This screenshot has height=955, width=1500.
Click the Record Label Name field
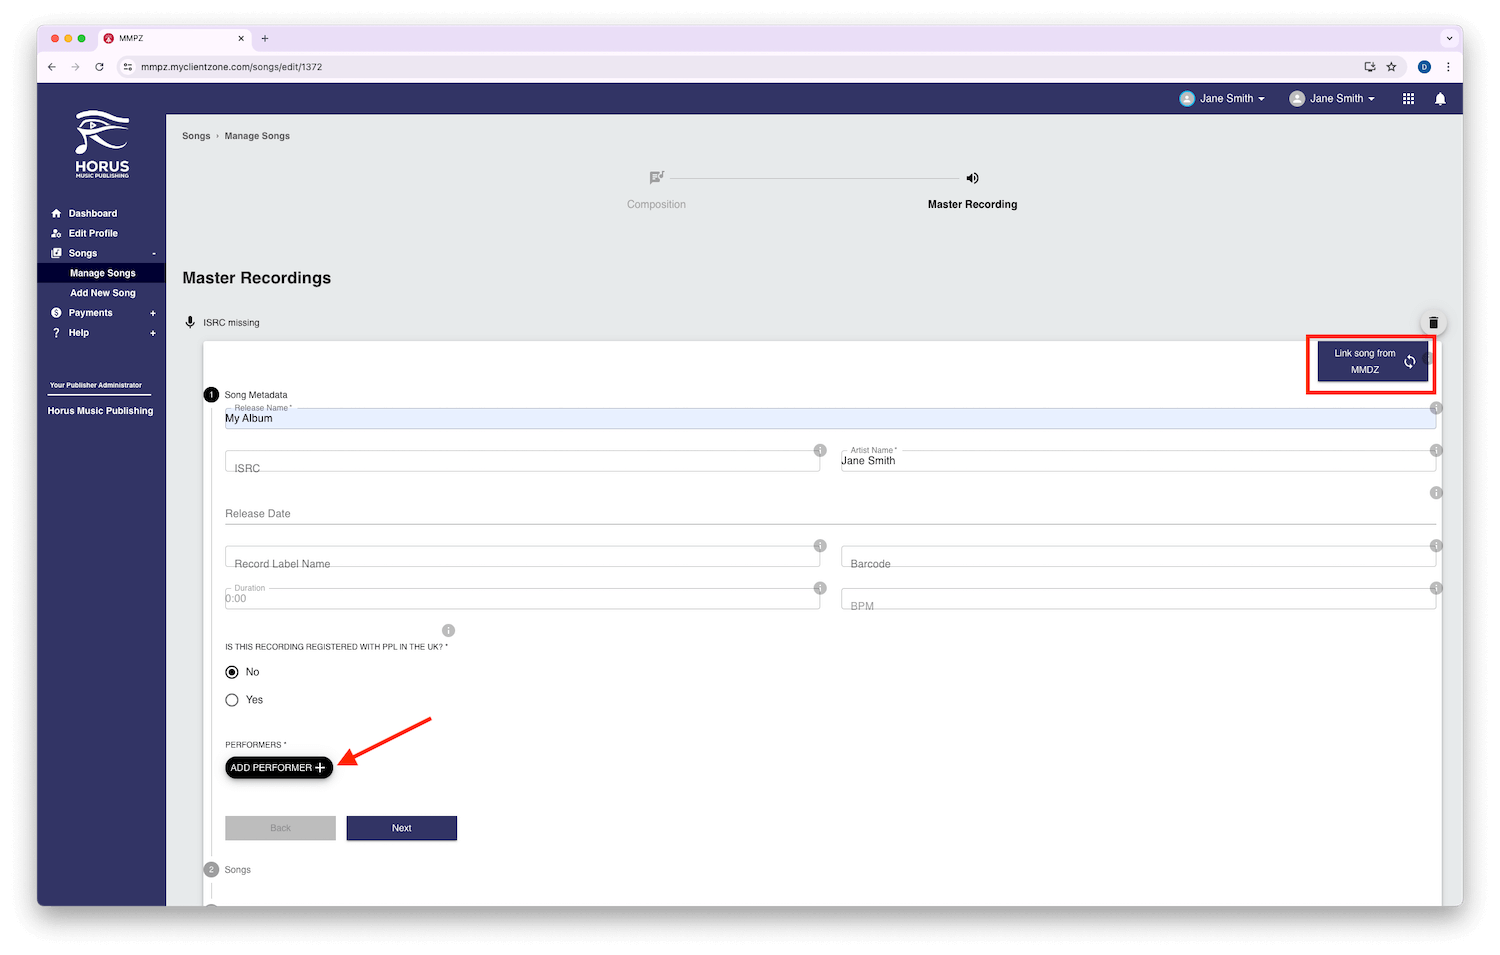point(522,557)
